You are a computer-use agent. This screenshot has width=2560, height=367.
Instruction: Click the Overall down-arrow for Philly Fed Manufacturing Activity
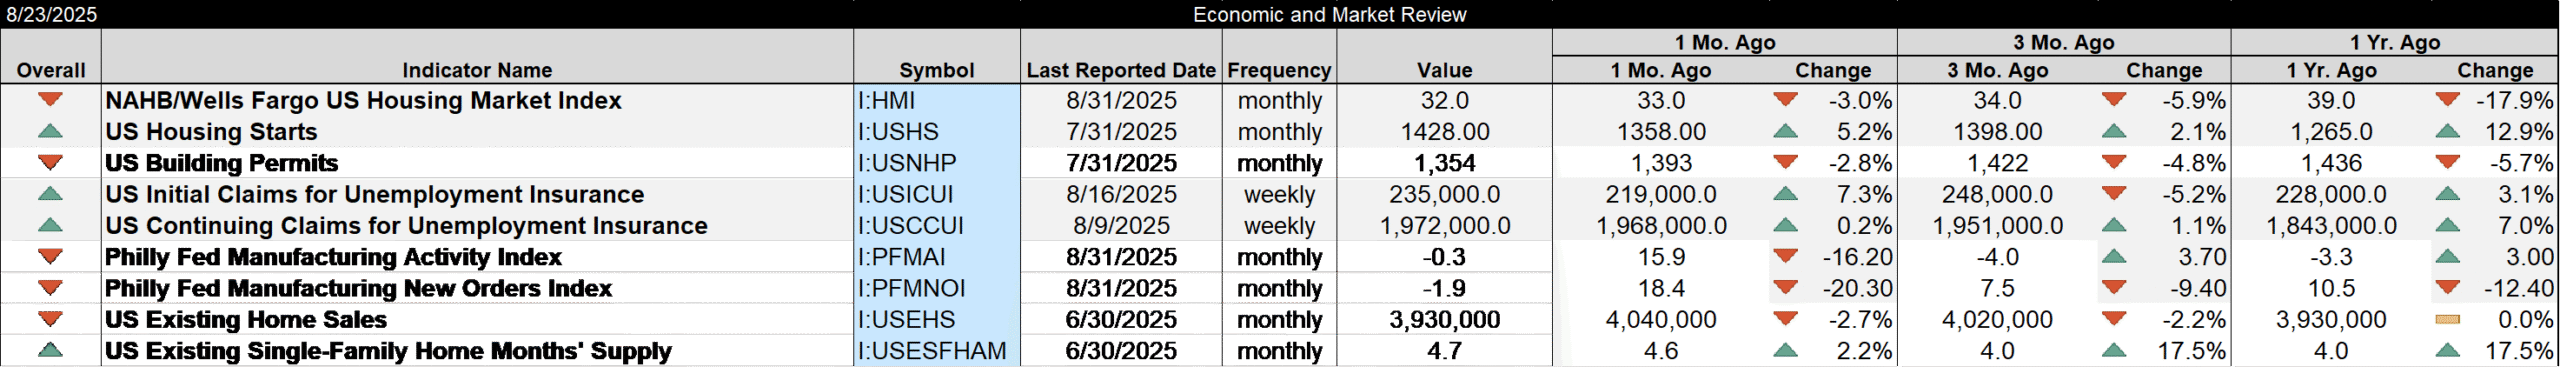pos(50,256)
